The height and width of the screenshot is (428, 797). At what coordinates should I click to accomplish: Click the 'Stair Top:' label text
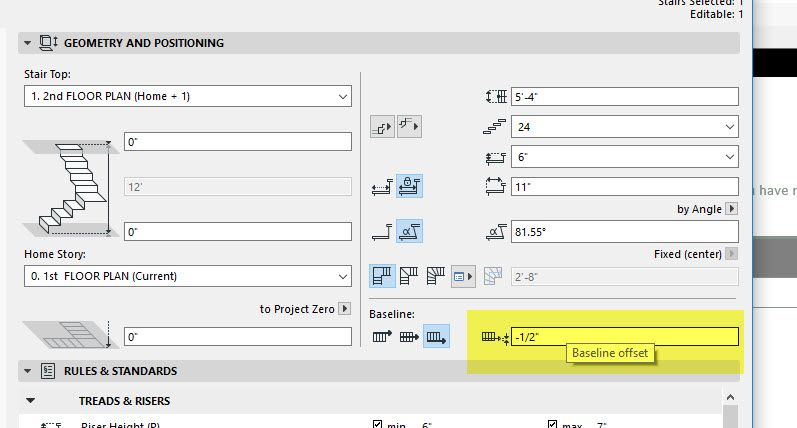(x=47, y=74)
